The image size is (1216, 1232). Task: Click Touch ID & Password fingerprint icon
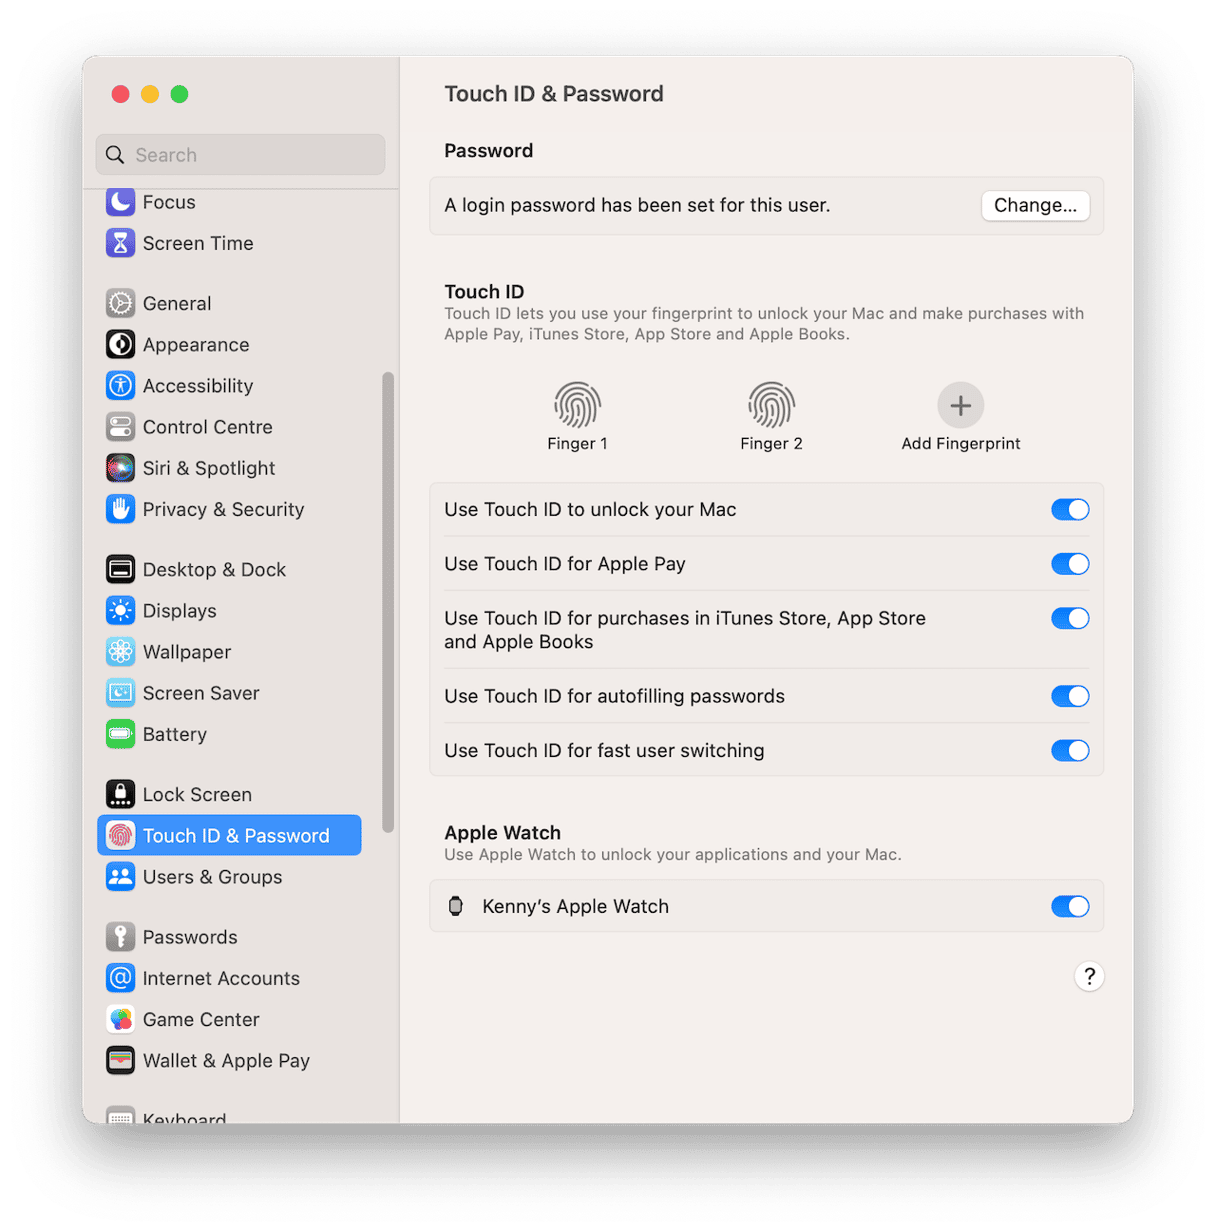pyautogui.click(x=120, y=835)
